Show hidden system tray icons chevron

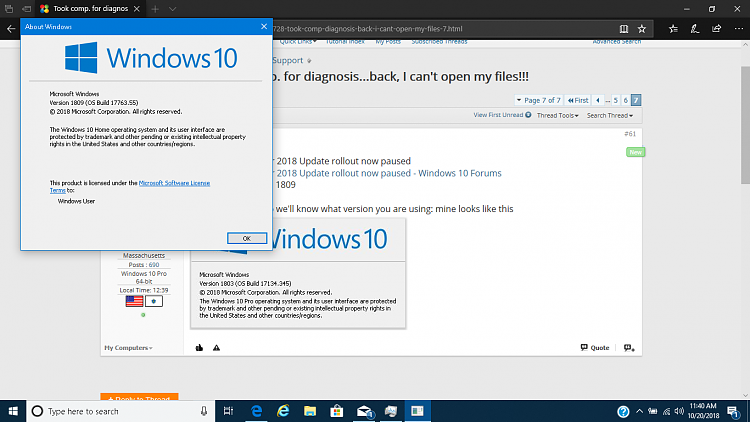[640, 411]
